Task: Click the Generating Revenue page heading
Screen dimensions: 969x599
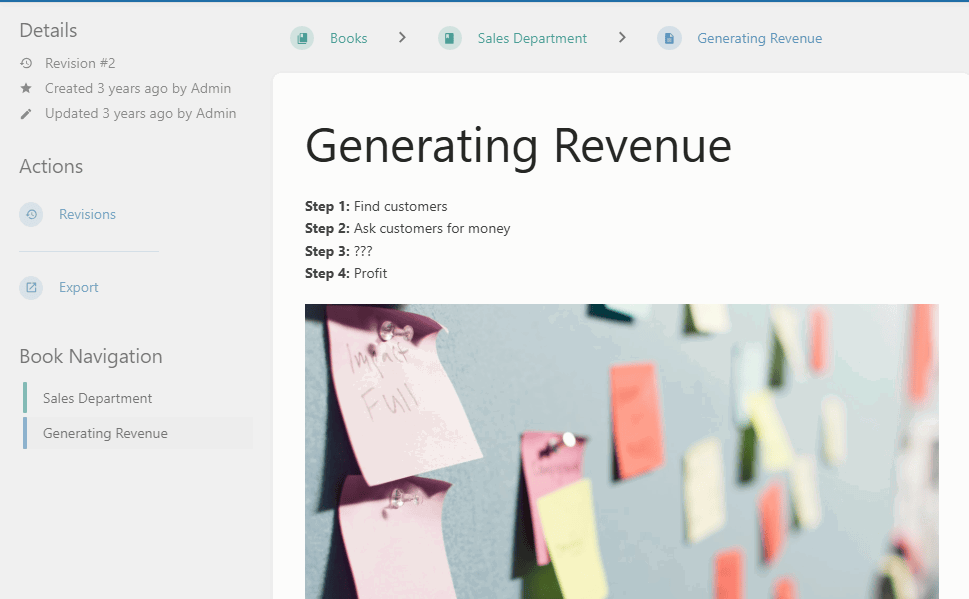Action: coord(518,146)
